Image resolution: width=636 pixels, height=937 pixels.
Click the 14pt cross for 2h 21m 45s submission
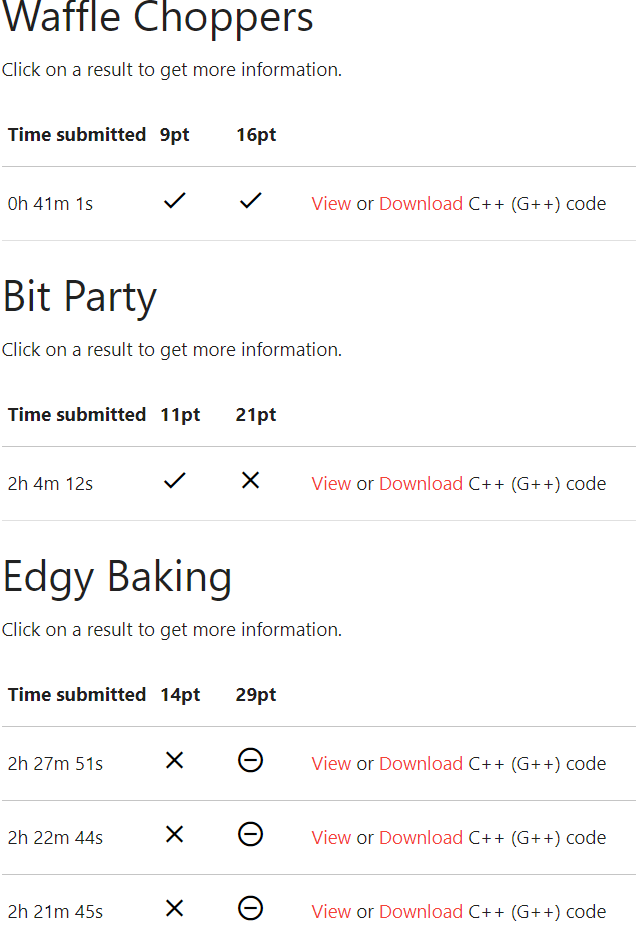click(175, 909)
